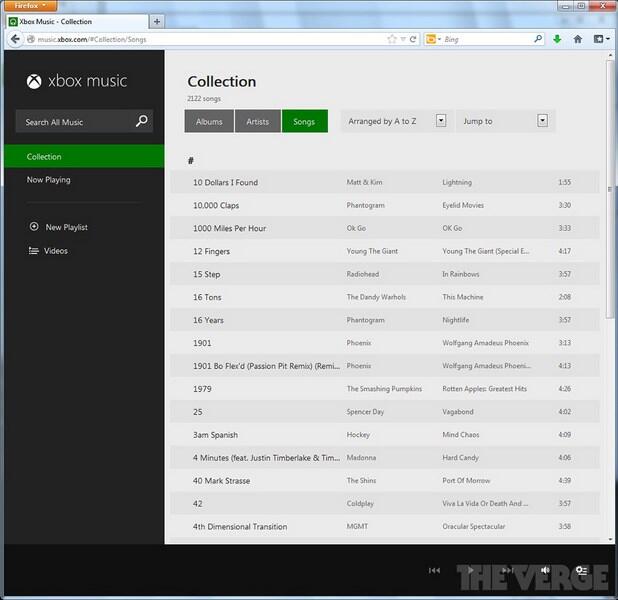Click album Port Of Morrow

point(466,481)
